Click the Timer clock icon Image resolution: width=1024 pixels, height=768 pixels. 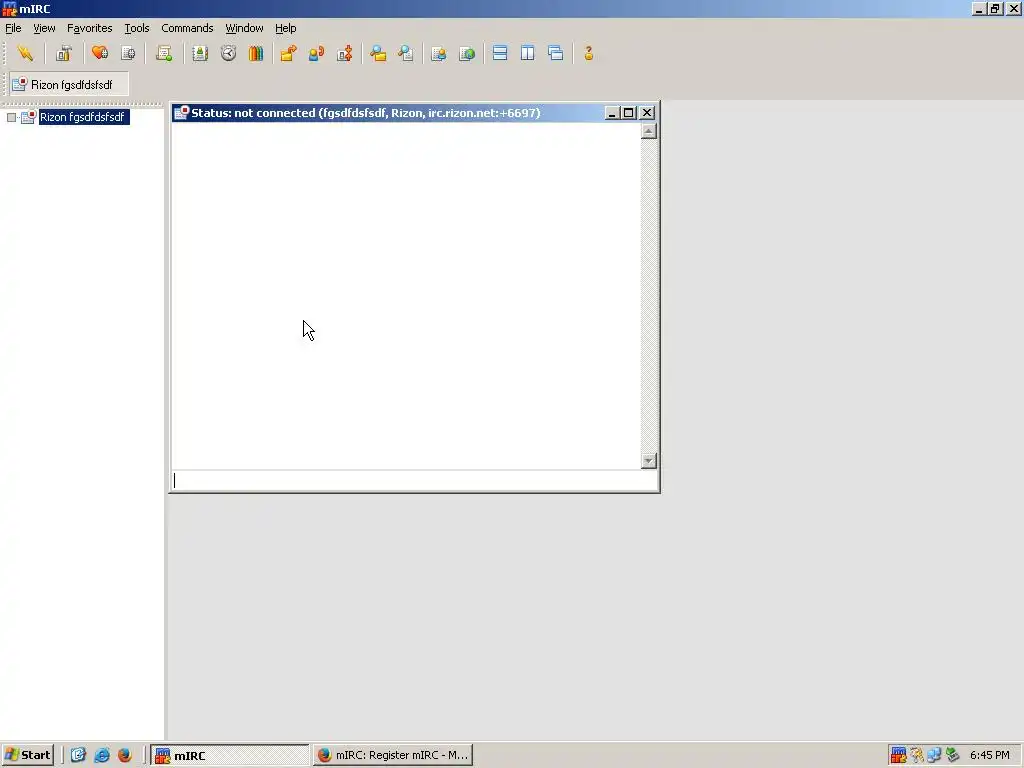228,54
